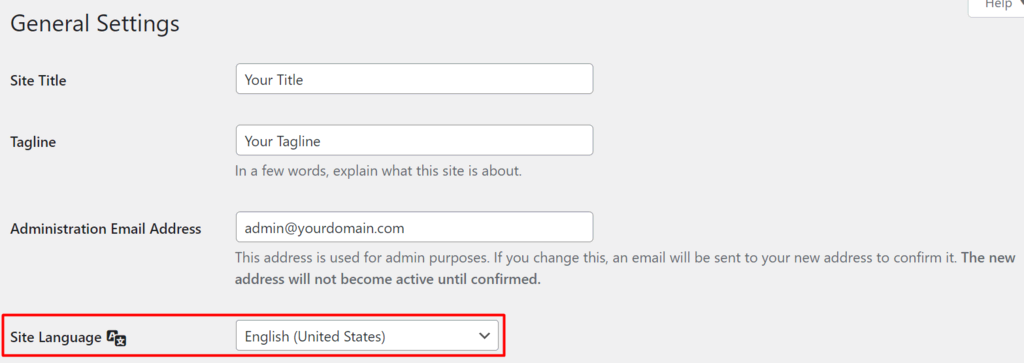Click the arrow on the Help tab
Image resolution: width=1024 pixels, height=363 pixels.
point(1020,4)
